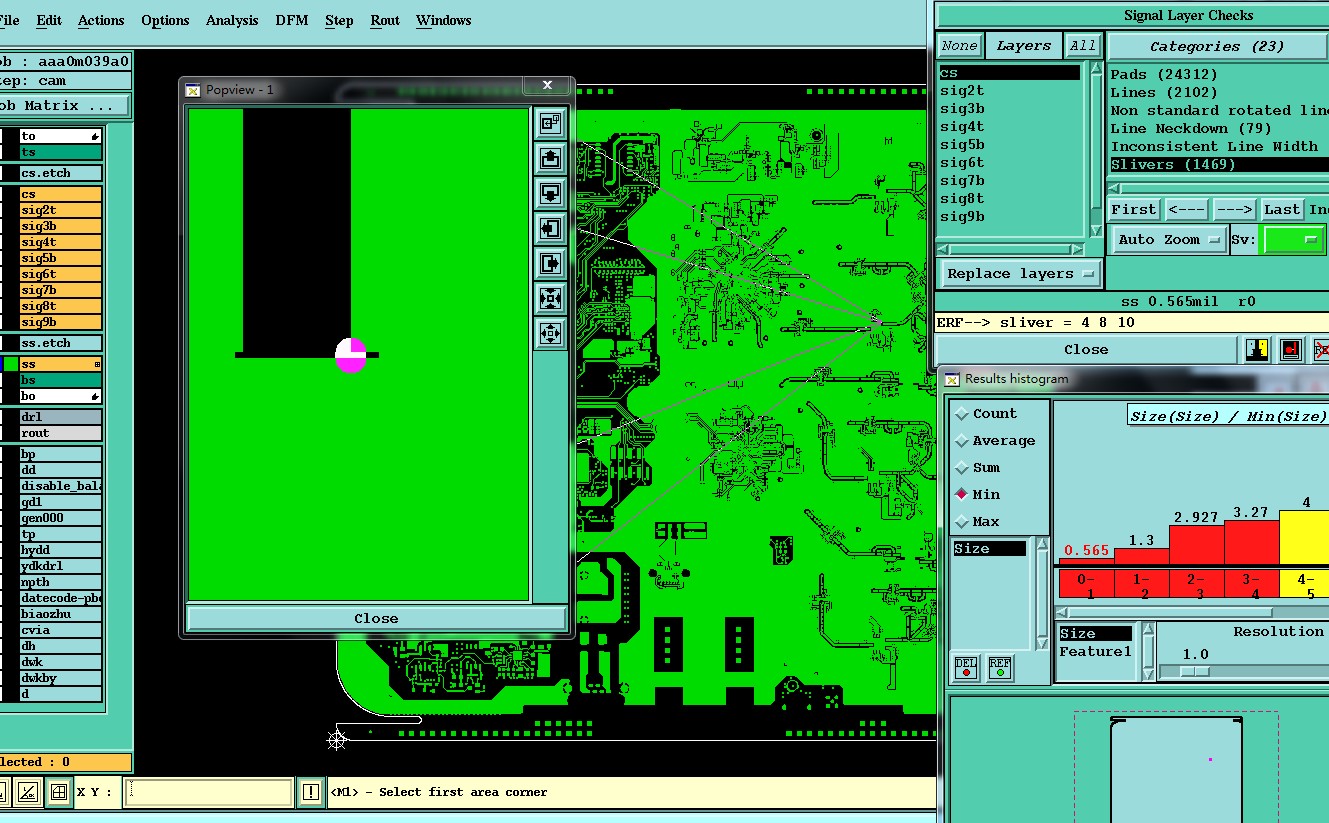Select the Min radio option
The width and height of the screenshot is (1329, 823).
pyautogui.click(x=977, y=495)
